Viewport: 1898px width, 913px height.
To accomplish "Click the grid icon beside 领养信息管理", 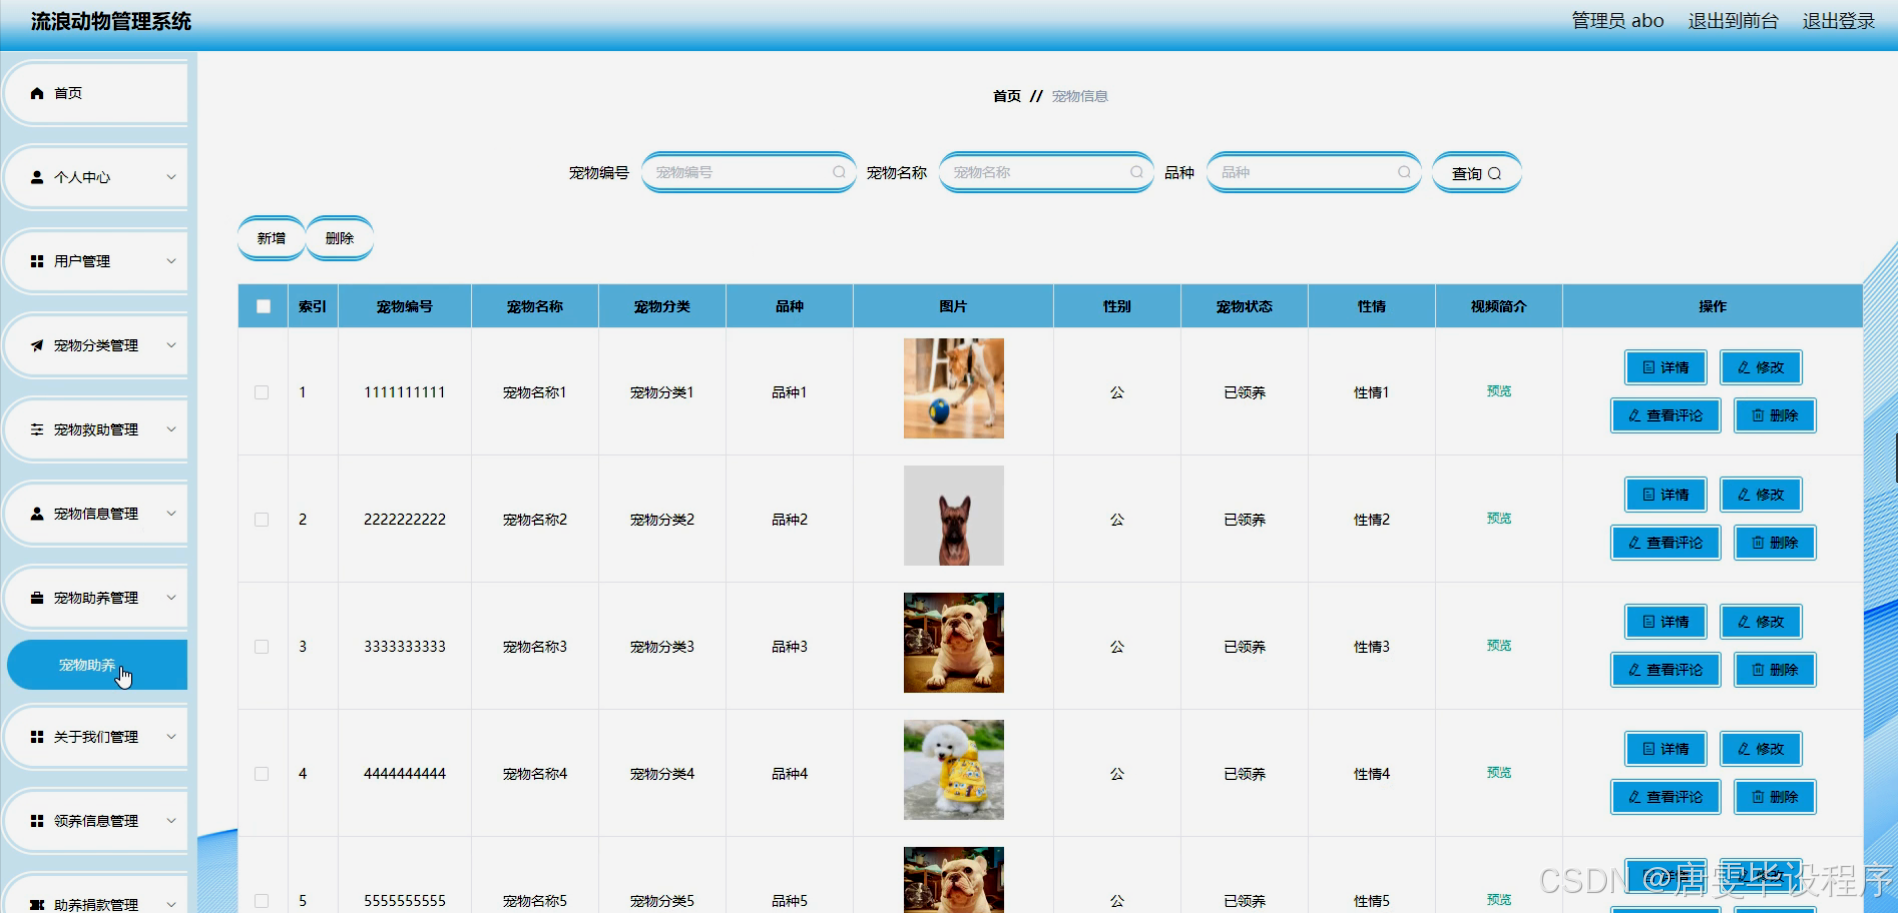I will (x=37, y=820).
